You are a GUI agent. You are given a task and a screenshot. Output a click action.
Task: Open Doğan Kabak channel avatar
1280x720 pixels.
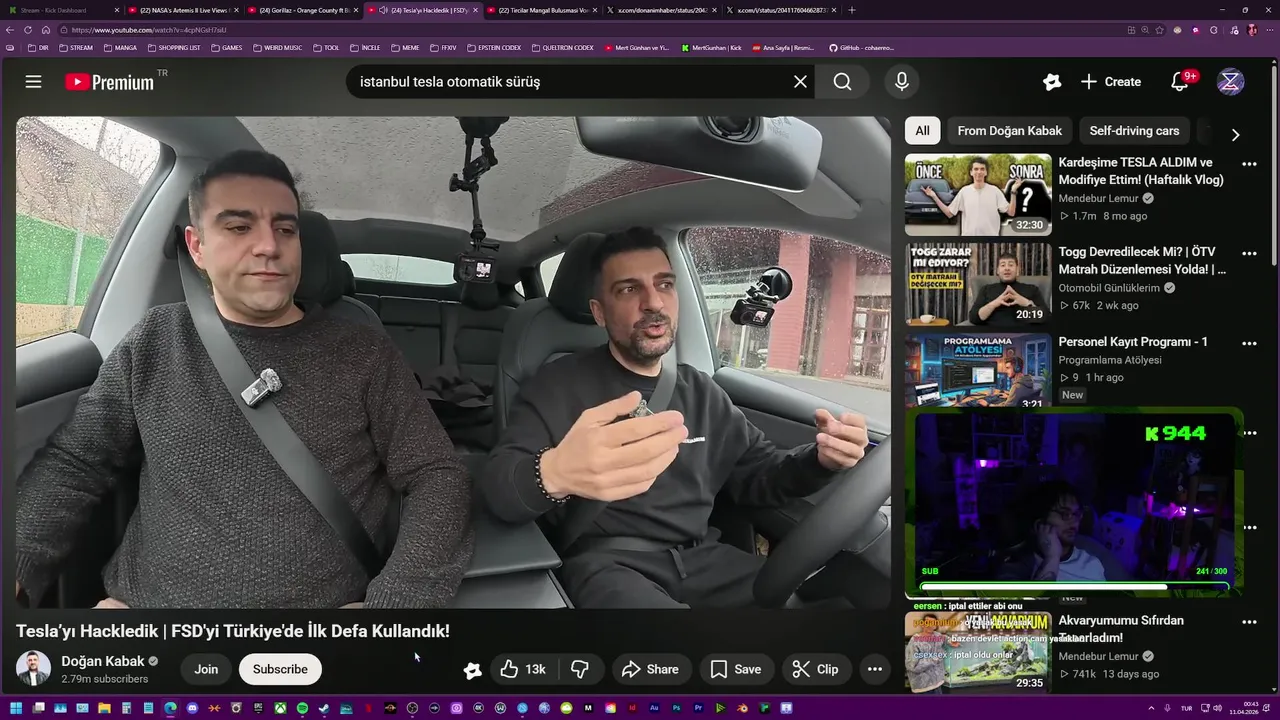(33, 668)
